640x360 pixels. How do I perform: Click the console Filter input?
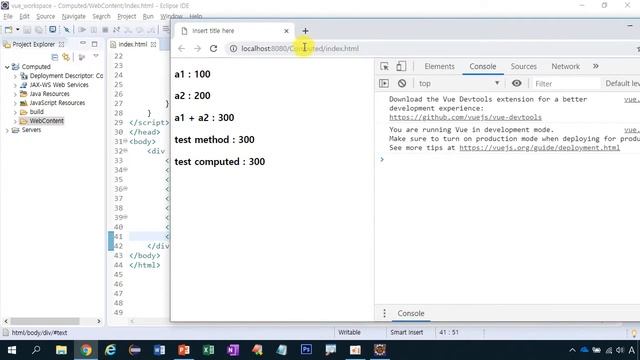coord(566,84)
